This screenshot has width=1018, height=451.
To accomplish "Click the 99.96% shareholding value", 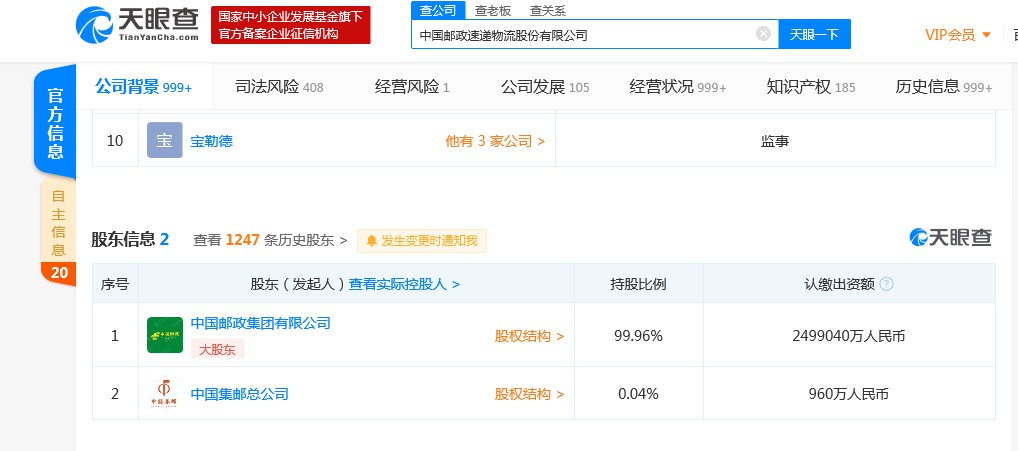I will [x=638, y=336].
